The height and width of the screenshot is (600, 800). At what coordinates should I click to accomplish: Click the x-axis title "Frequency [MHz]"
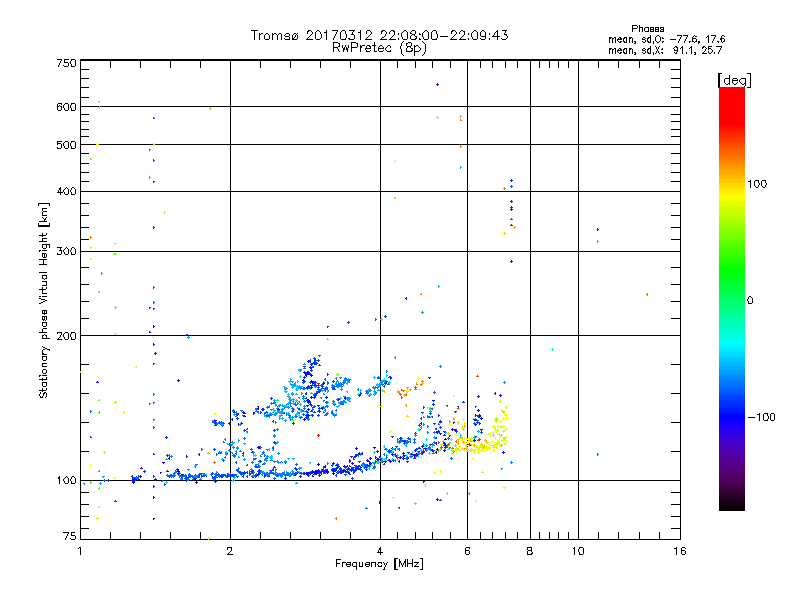[x=379, y=564]
